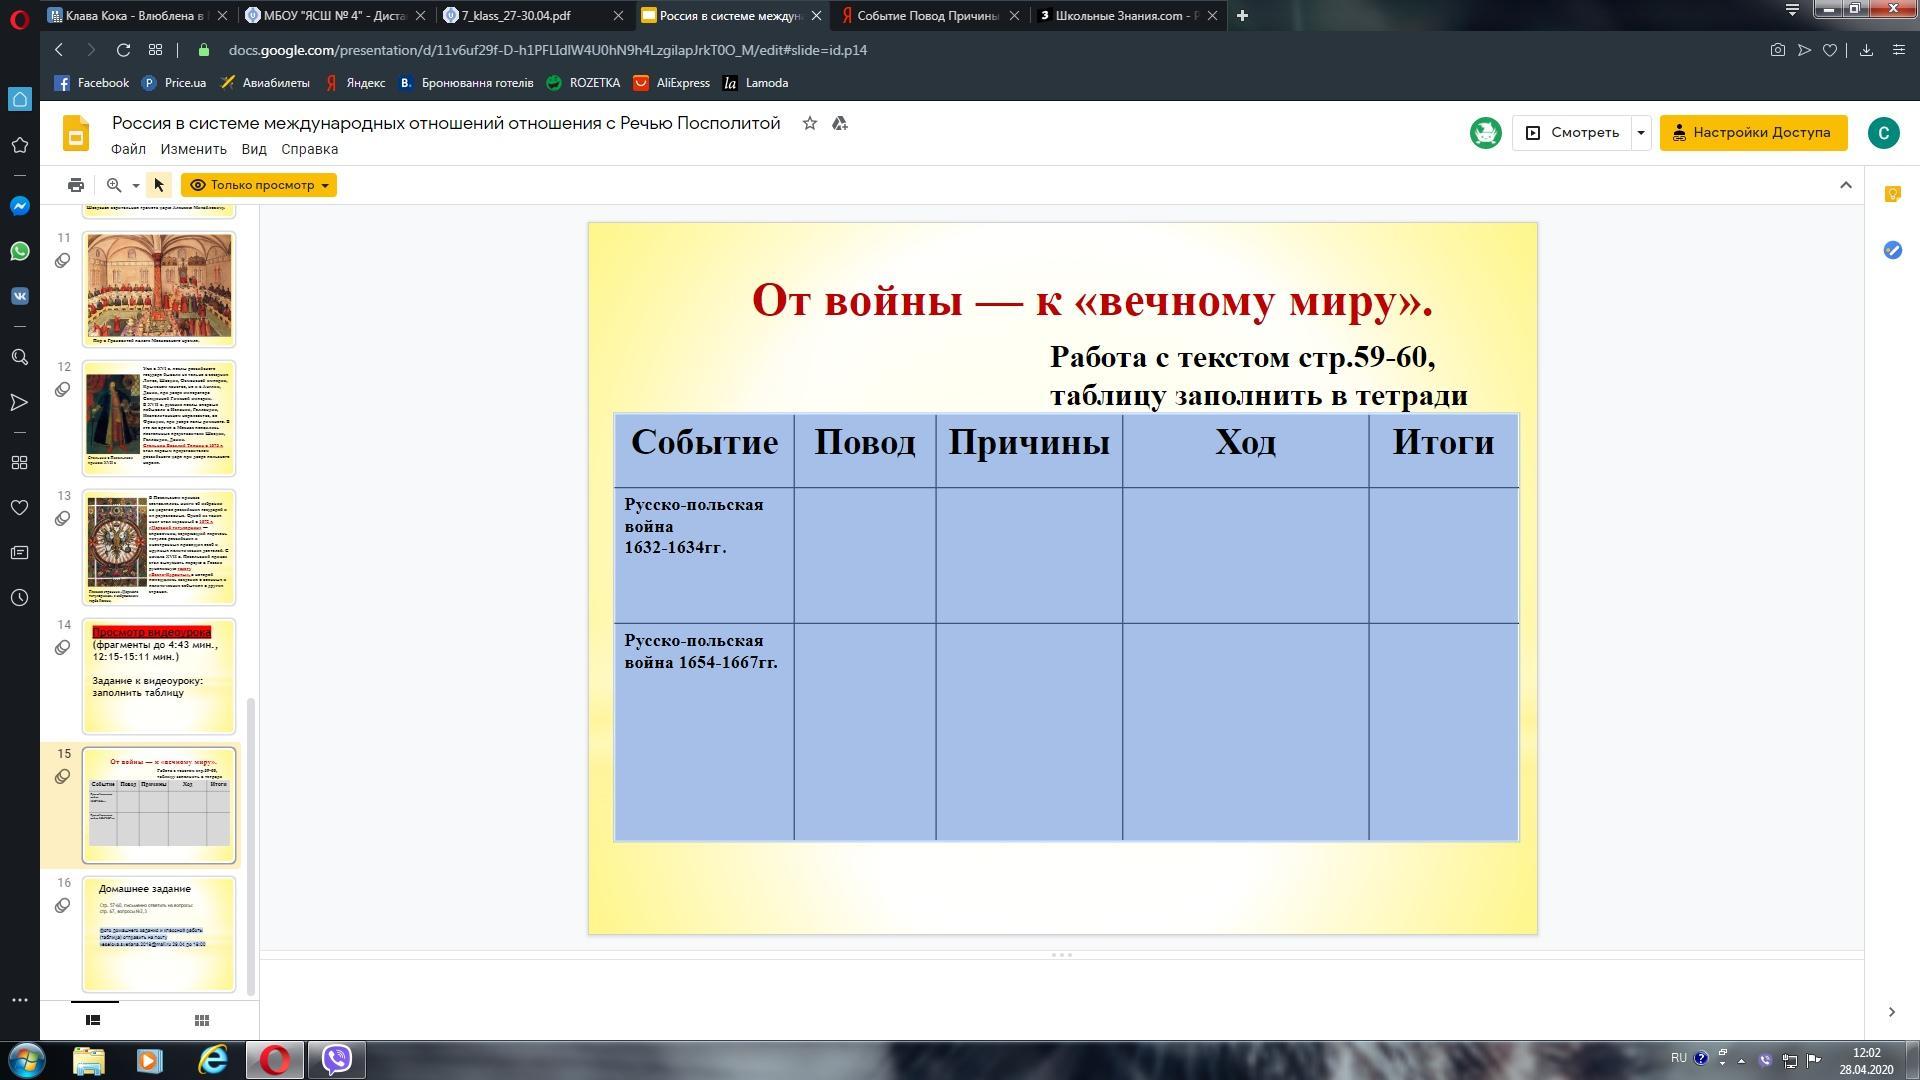Viewport: 1920px width, 1080px height.
Task: Switch to filmstrip list view
Action: pyautogui.click(x=93, y=1020)
